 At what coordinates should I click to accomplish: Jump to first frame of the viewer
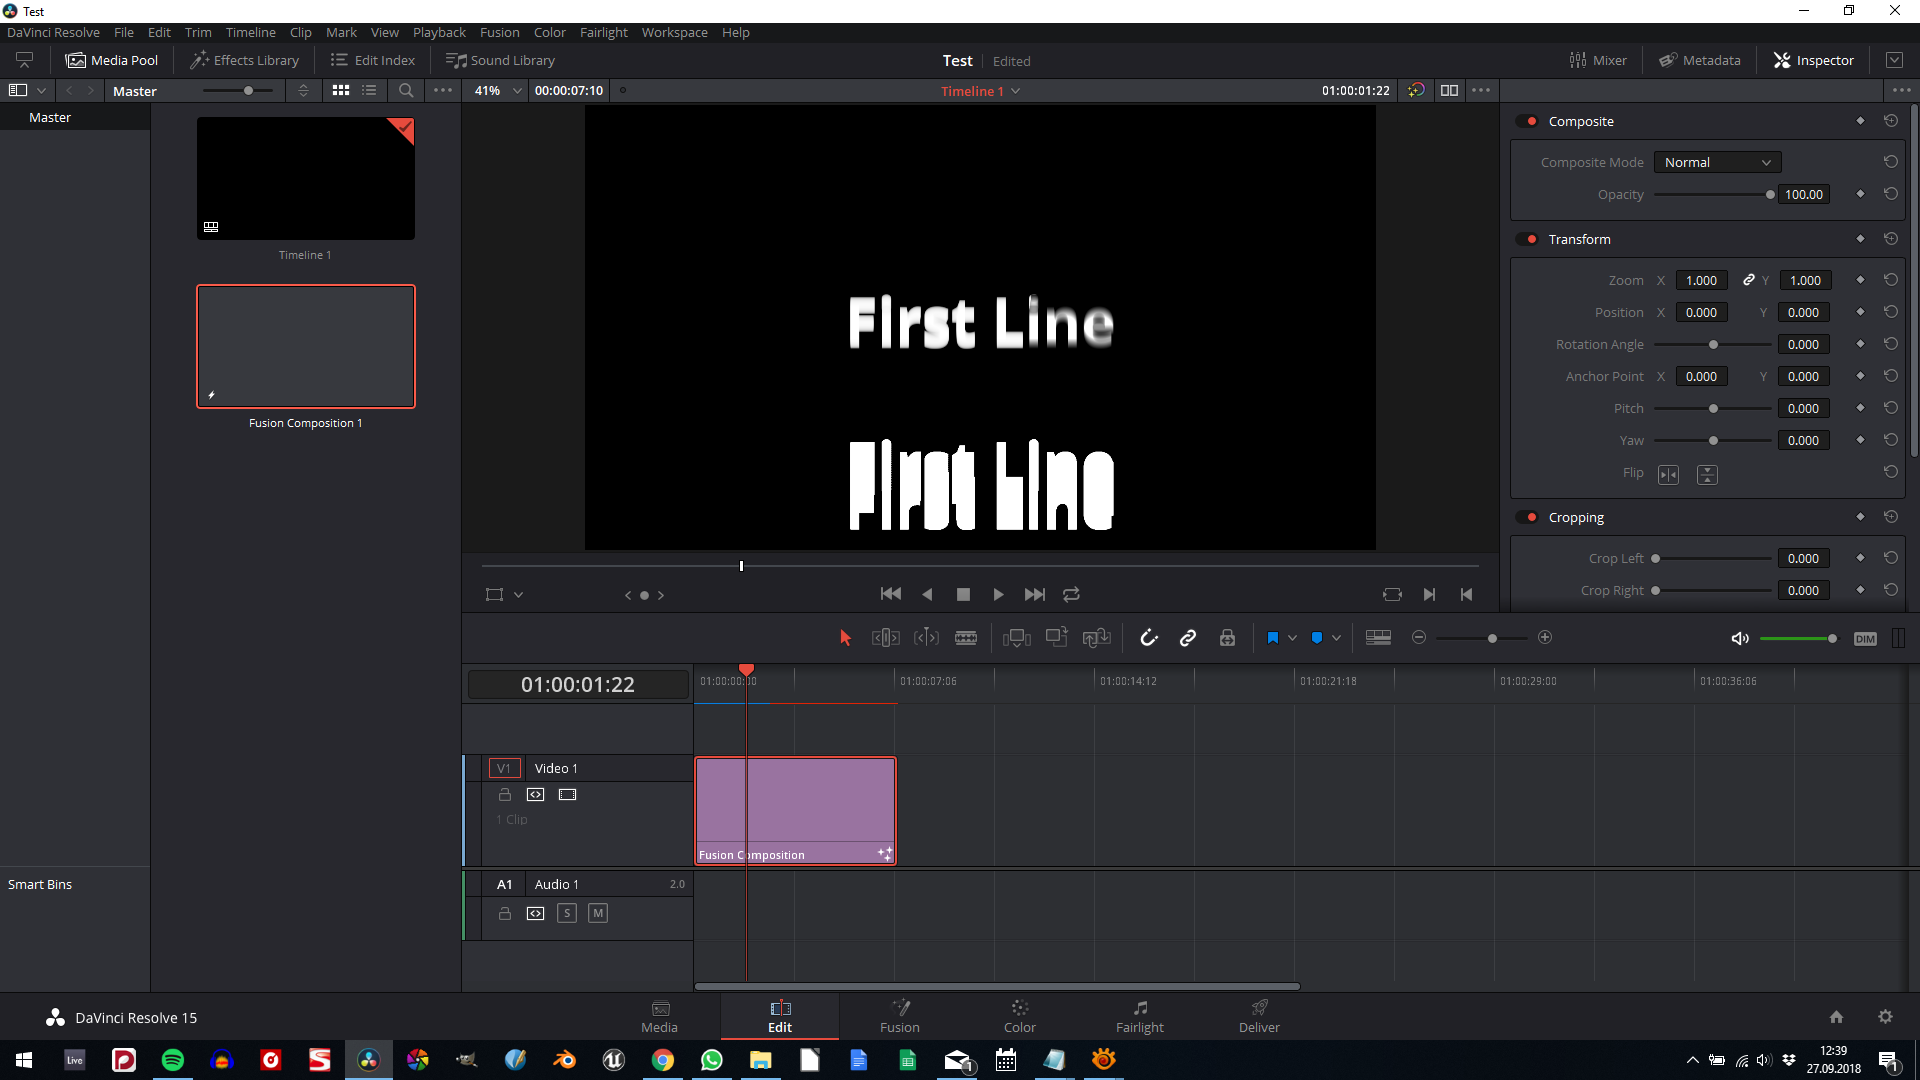pos(890,594)
